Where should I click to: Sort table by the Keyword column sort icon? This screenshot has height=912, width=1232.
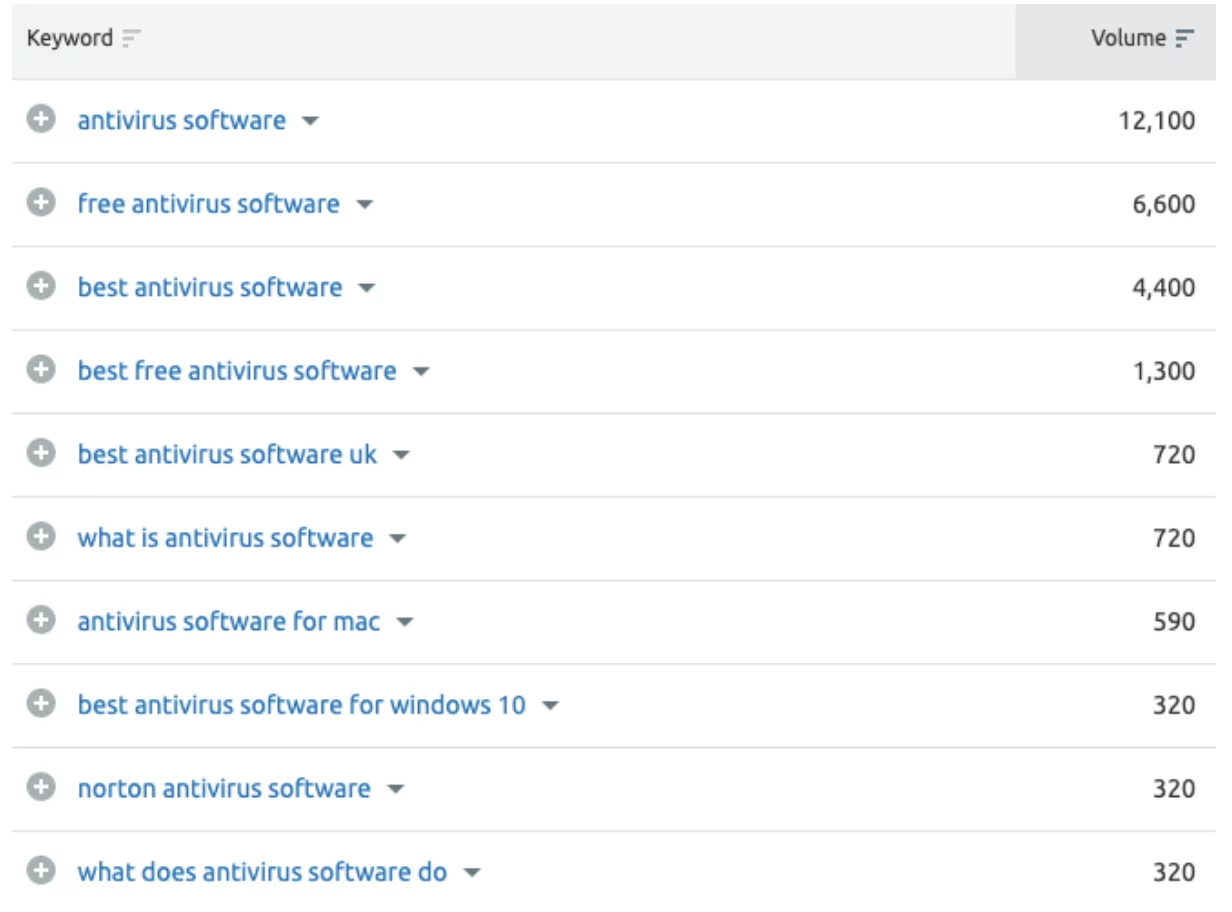click(x=131, y=39)
